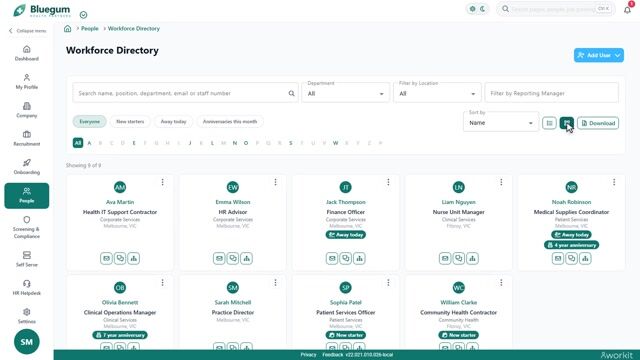Email Ava Martin via envelope icon
Viewport: 640px width, 360px height.
pos(107,258)
